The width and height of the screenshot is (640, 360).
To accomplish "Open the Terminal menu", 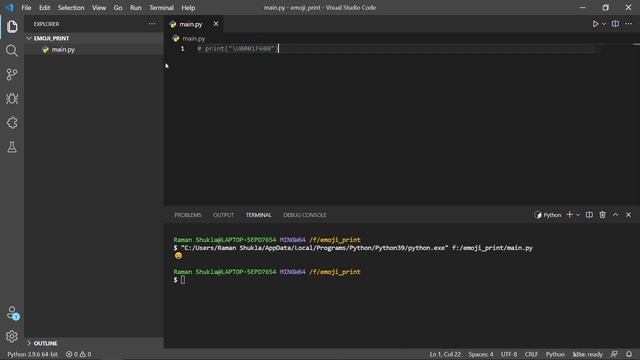I will [x=161, y=8].
